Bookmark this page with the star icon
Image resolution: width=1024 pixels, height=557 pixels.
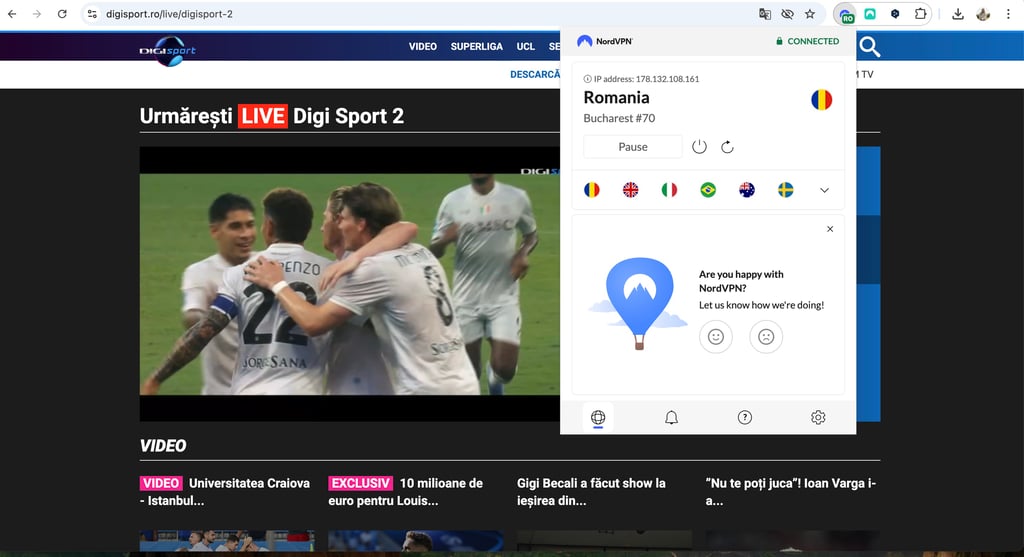click(810, 14)
